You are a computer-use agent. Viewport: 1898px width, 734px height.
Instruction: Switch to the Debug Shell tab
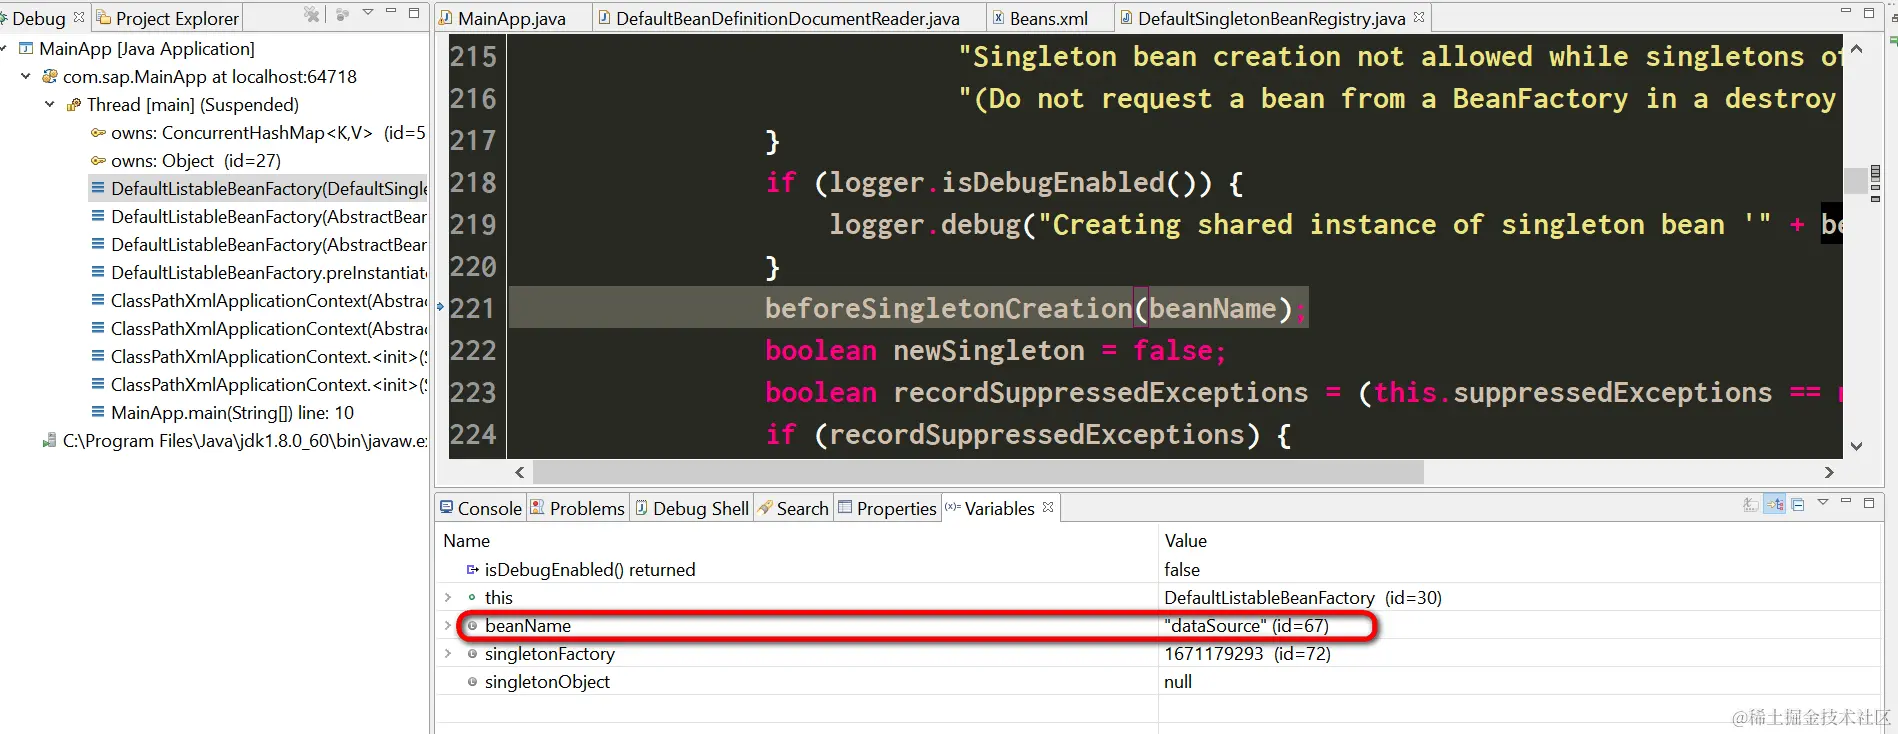pos(691,508)
